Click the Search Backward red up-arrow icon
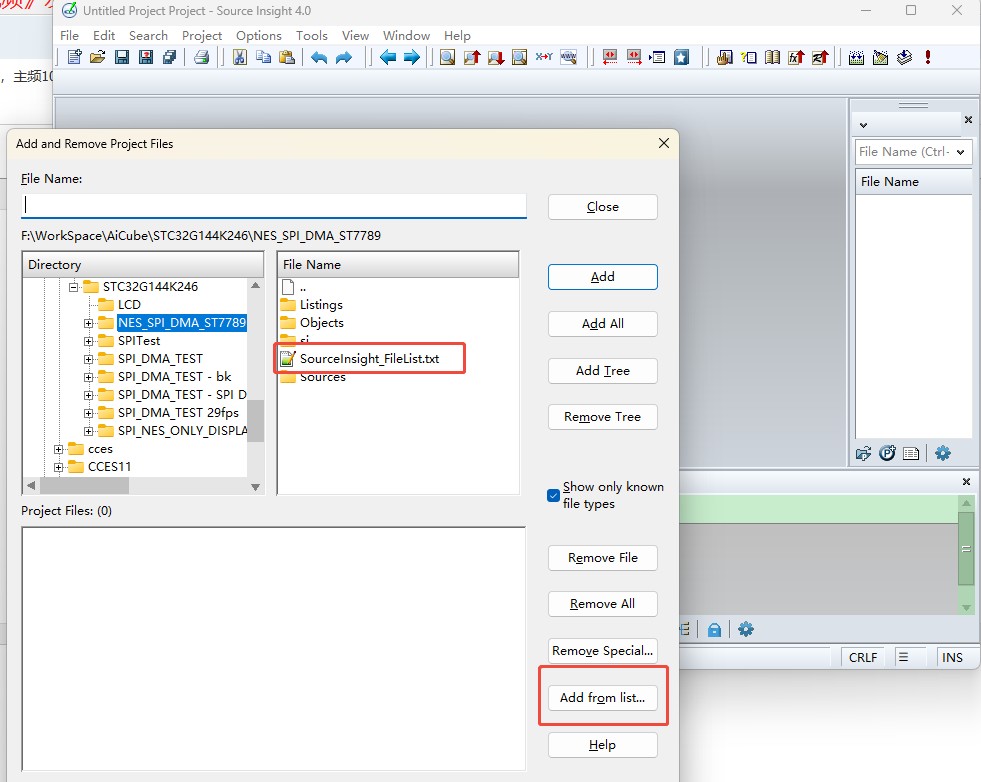Viewport: 981px width, 782px height. pyautogui.click(x=472, y=58)
